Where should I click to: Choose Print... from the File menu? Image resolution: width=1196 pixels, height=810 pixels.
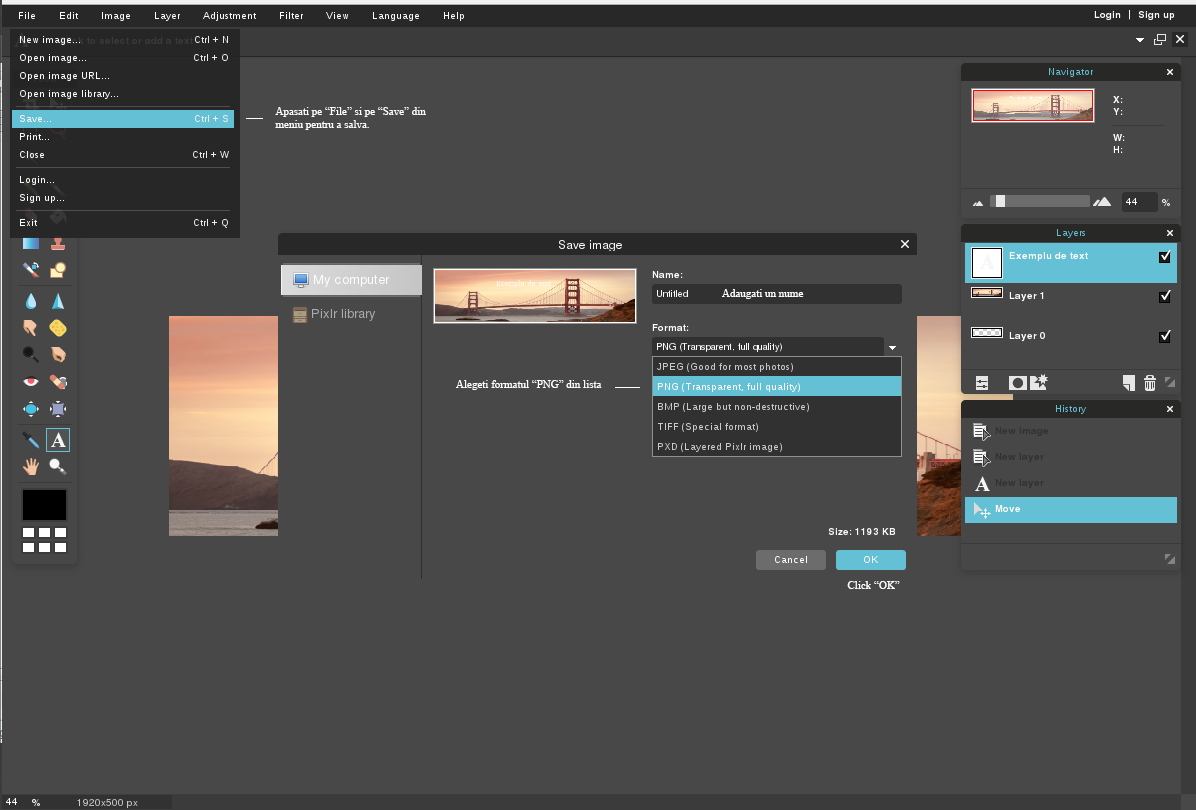pyautogui.click(x=123, y=137)
